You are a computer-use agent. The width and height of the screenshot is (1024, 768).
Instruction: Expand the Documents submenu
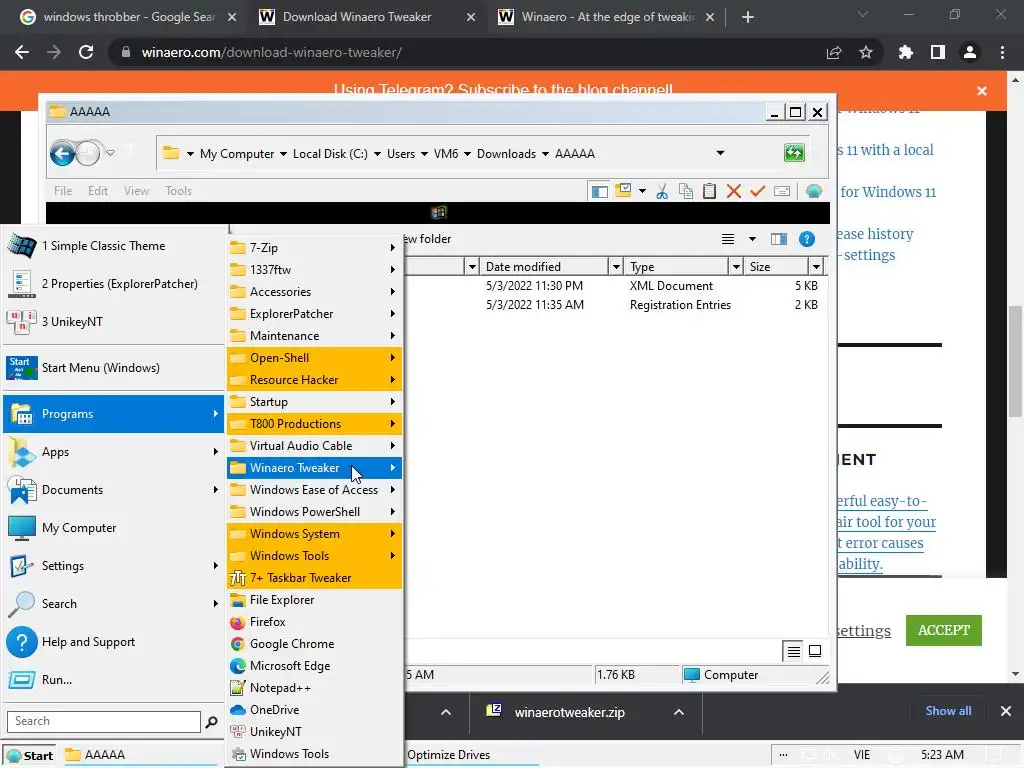[x=114, y=490]
